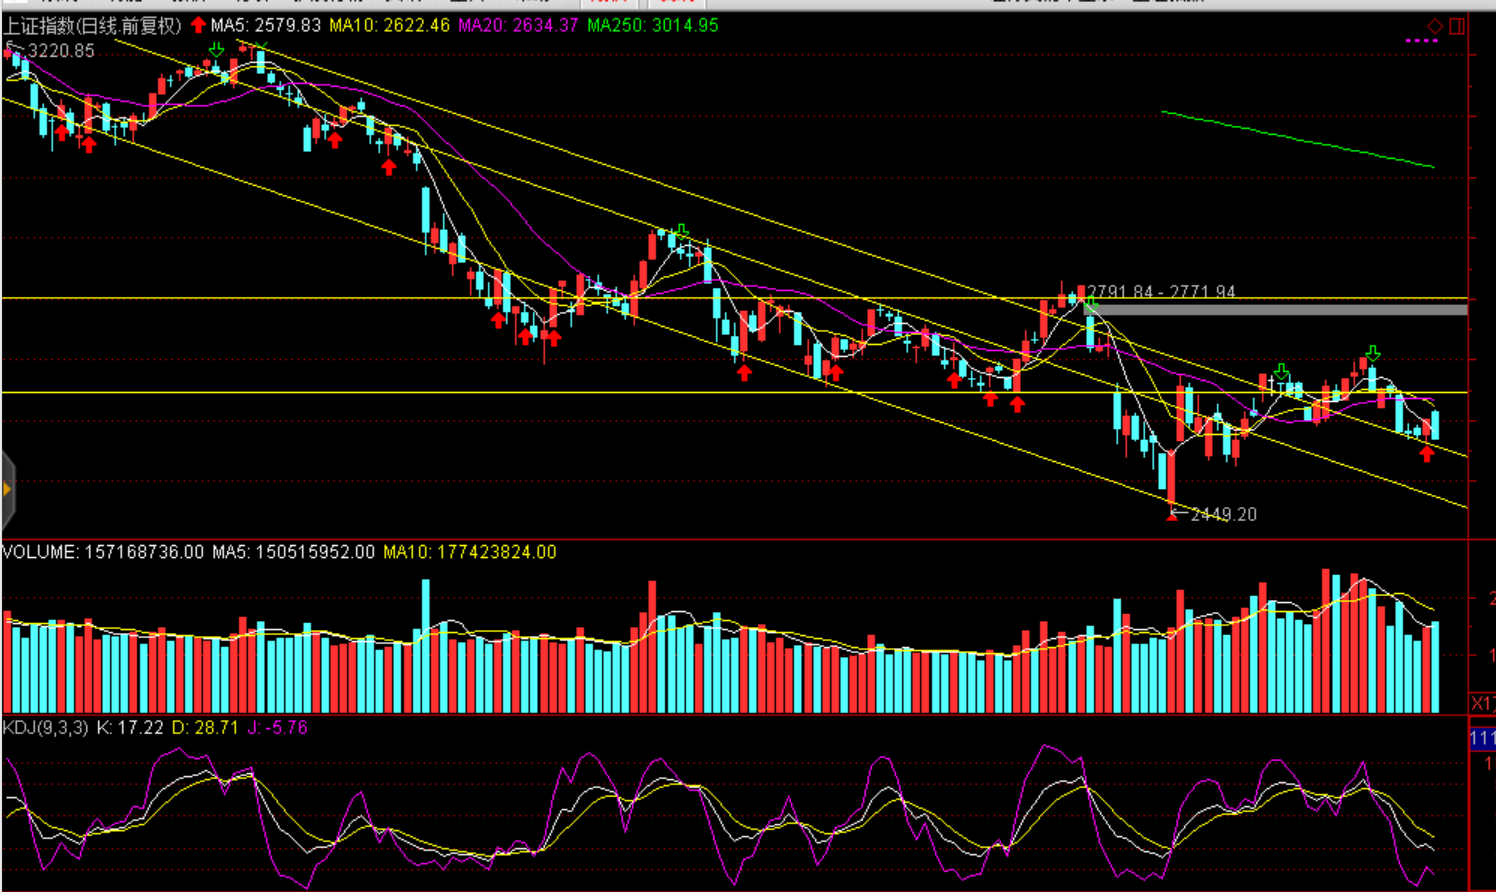
Task: Click the yellow volume MA10: 177423824.00 label
Action: [x=469, y=552]
